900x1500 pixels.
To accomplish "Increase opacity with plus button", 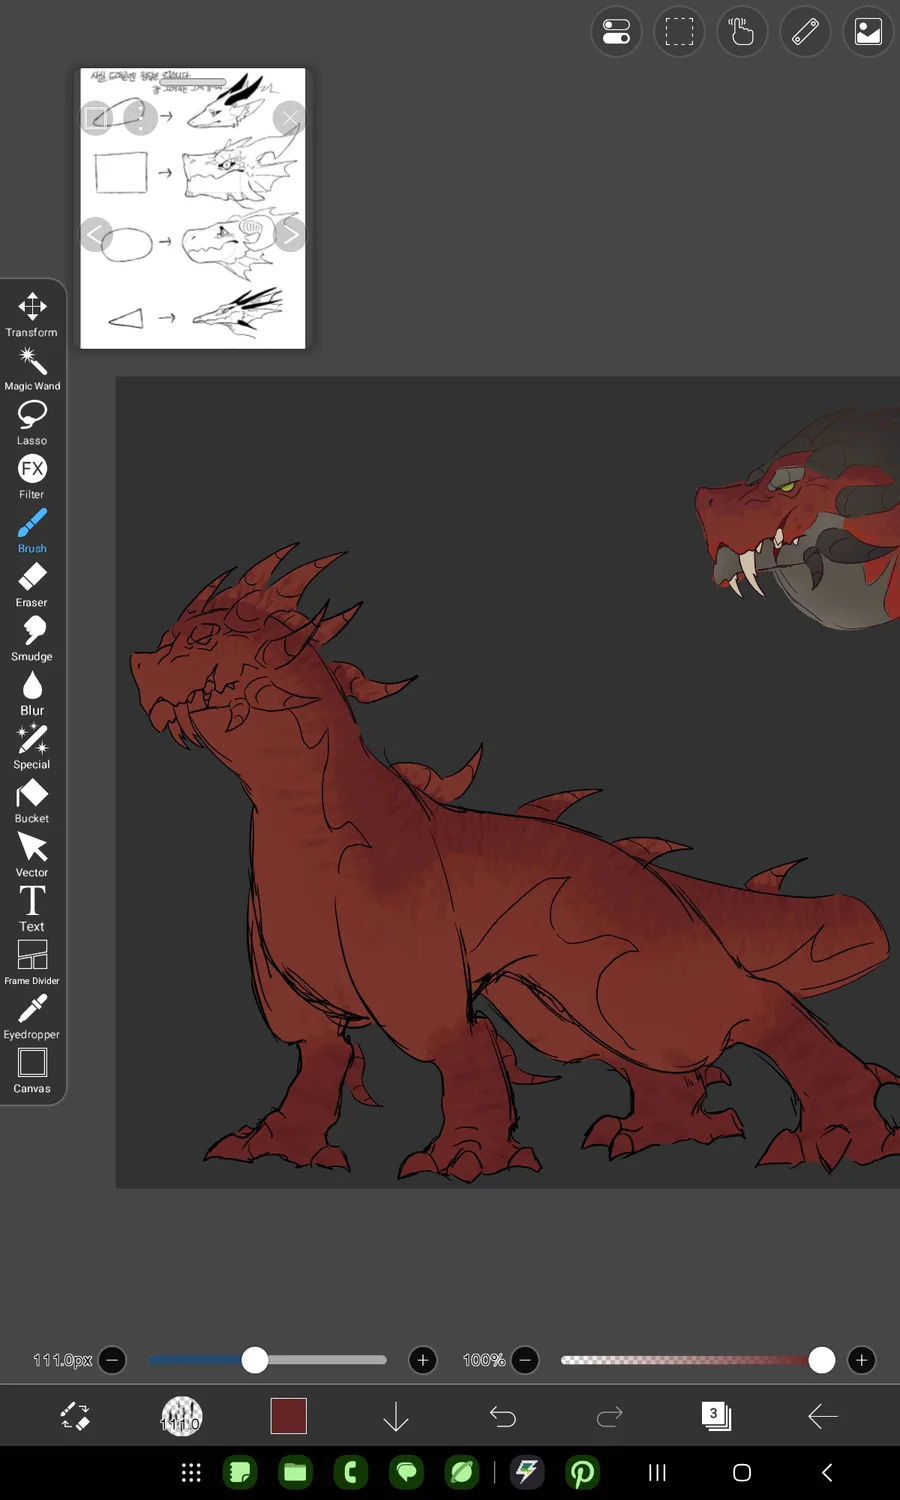I will [x=861, y=1360].
